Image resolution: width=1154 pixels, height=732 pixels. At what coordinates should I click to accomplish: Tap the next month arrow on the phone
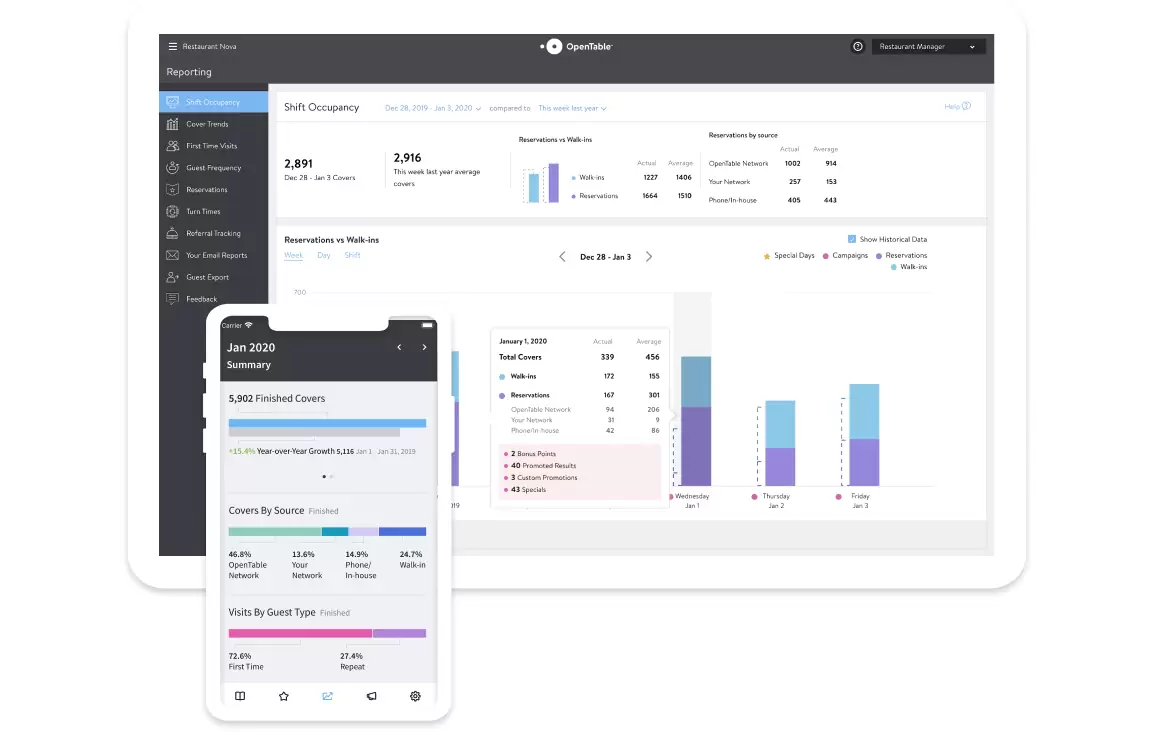424,347
